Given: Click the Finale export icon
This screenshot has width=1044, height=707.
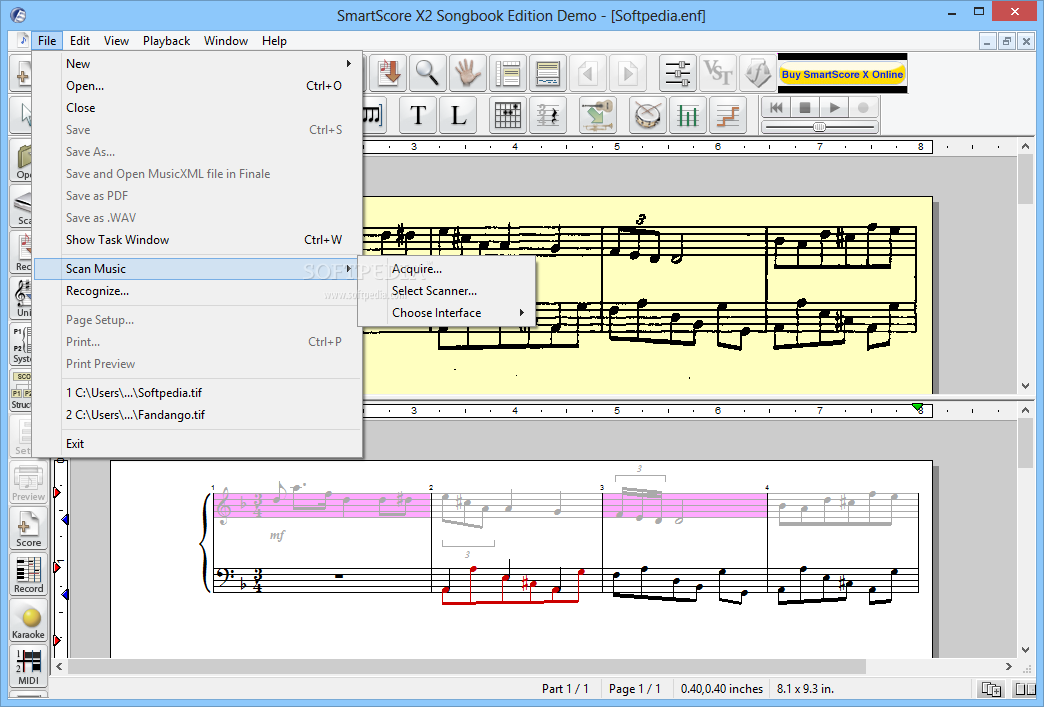Looking at the screenshot, I should 758,73.
